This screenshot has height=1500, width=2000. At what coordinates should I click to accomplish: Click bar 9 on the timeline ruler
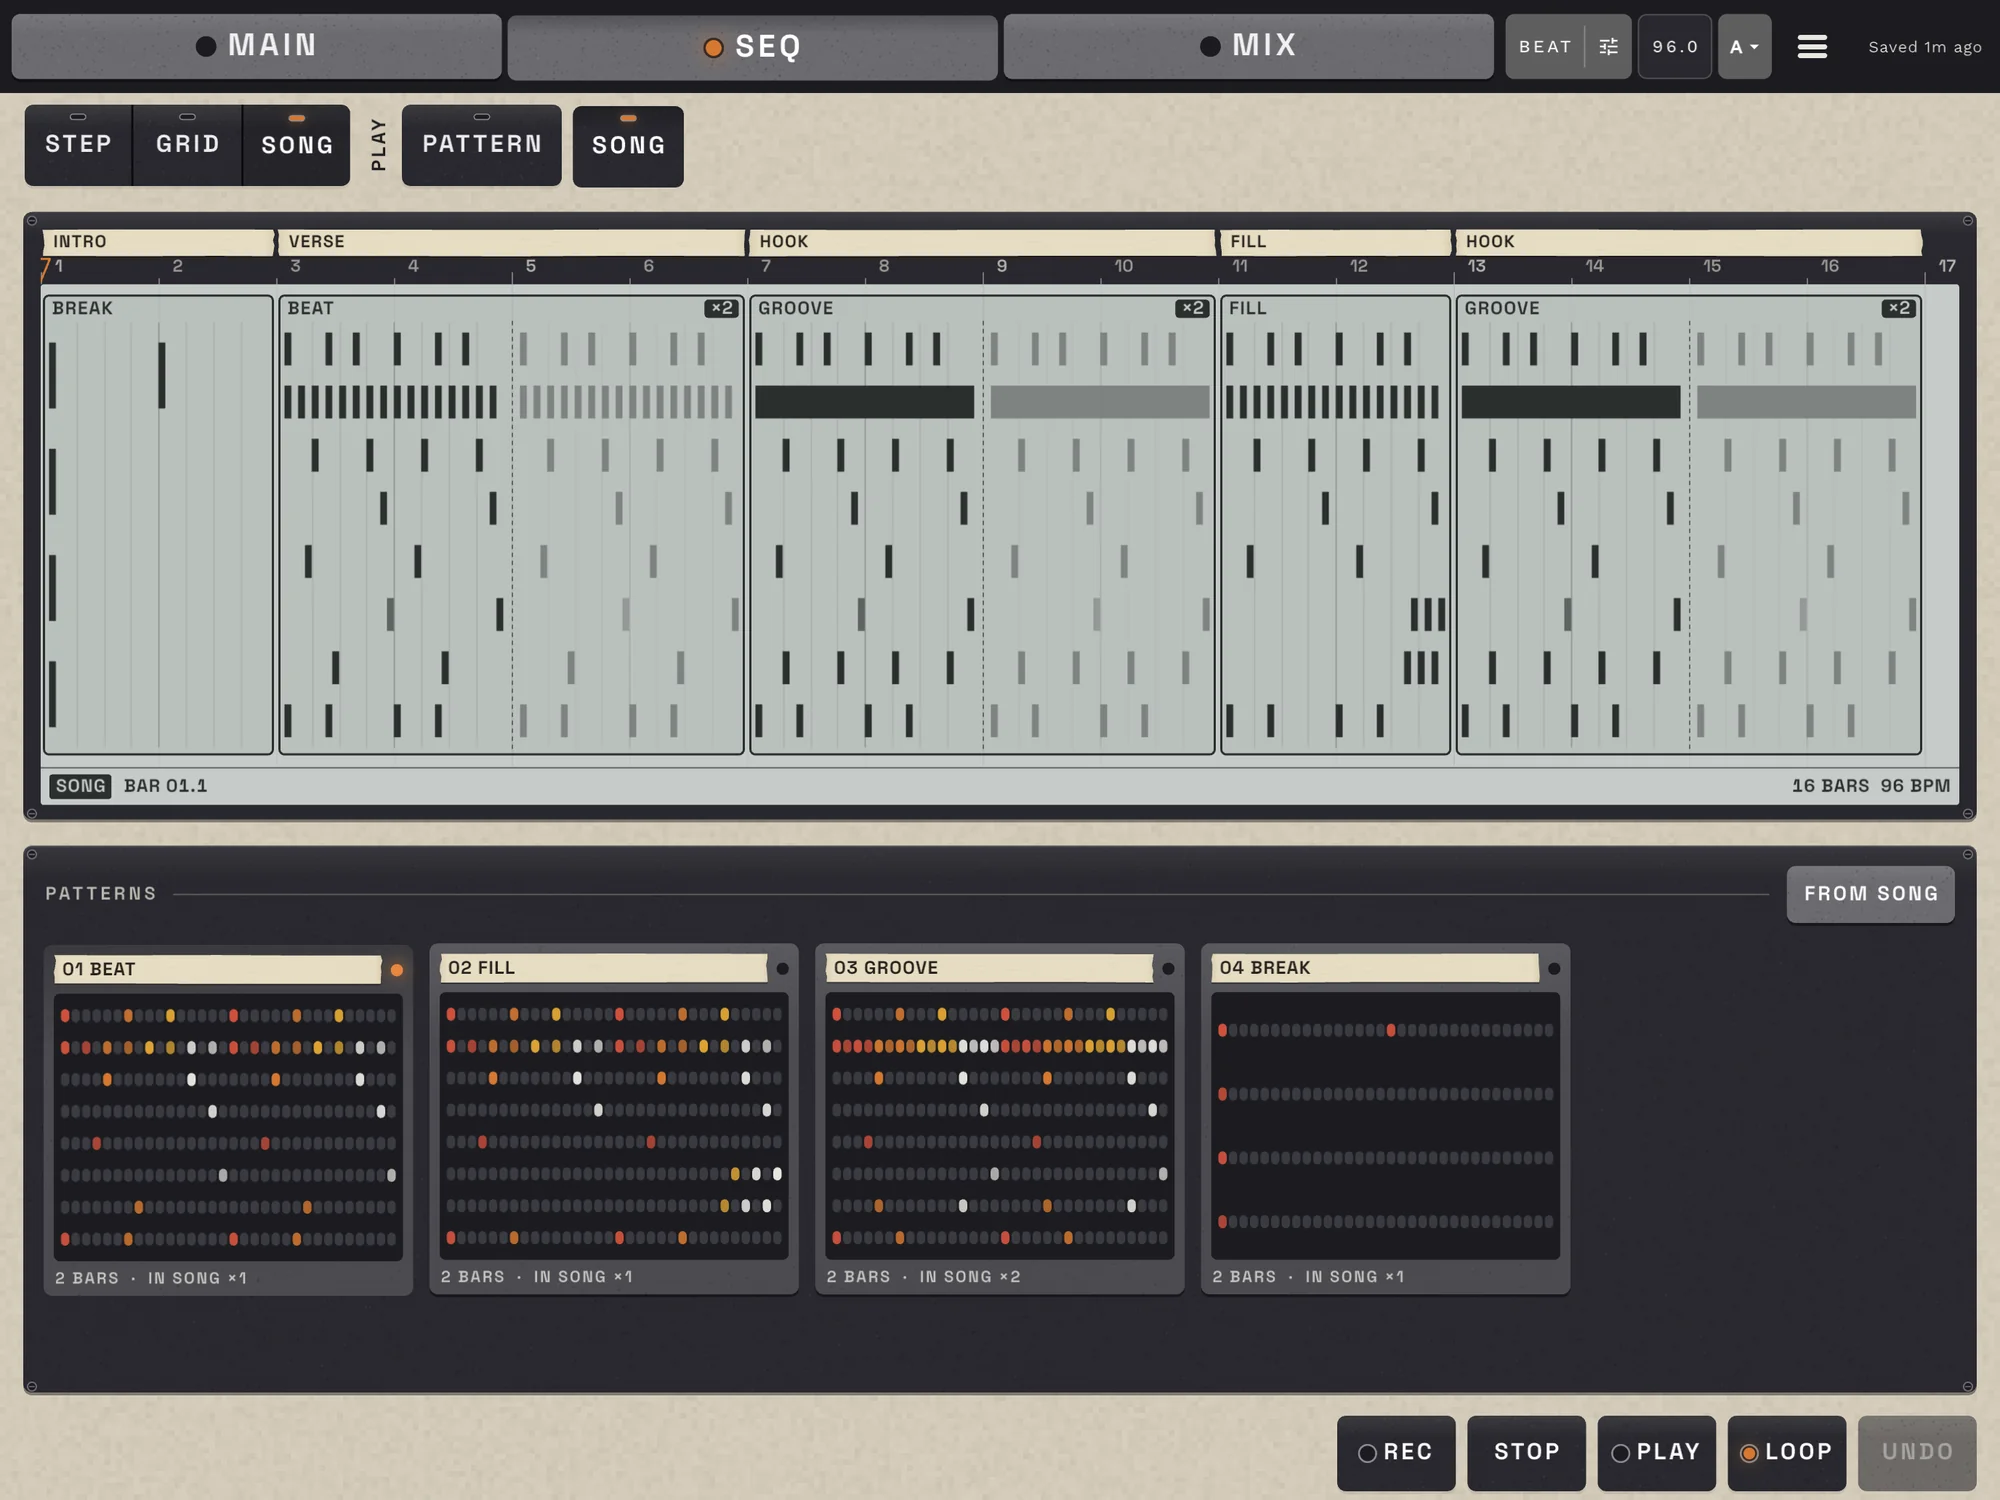click(1001, 266)
